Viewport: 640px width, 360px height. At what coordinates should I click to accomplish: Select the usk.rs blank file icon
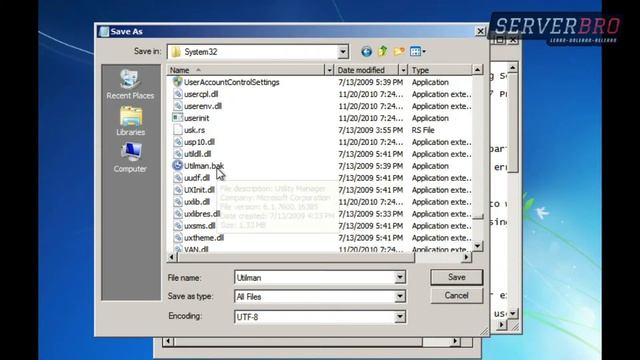coord(178,130)
